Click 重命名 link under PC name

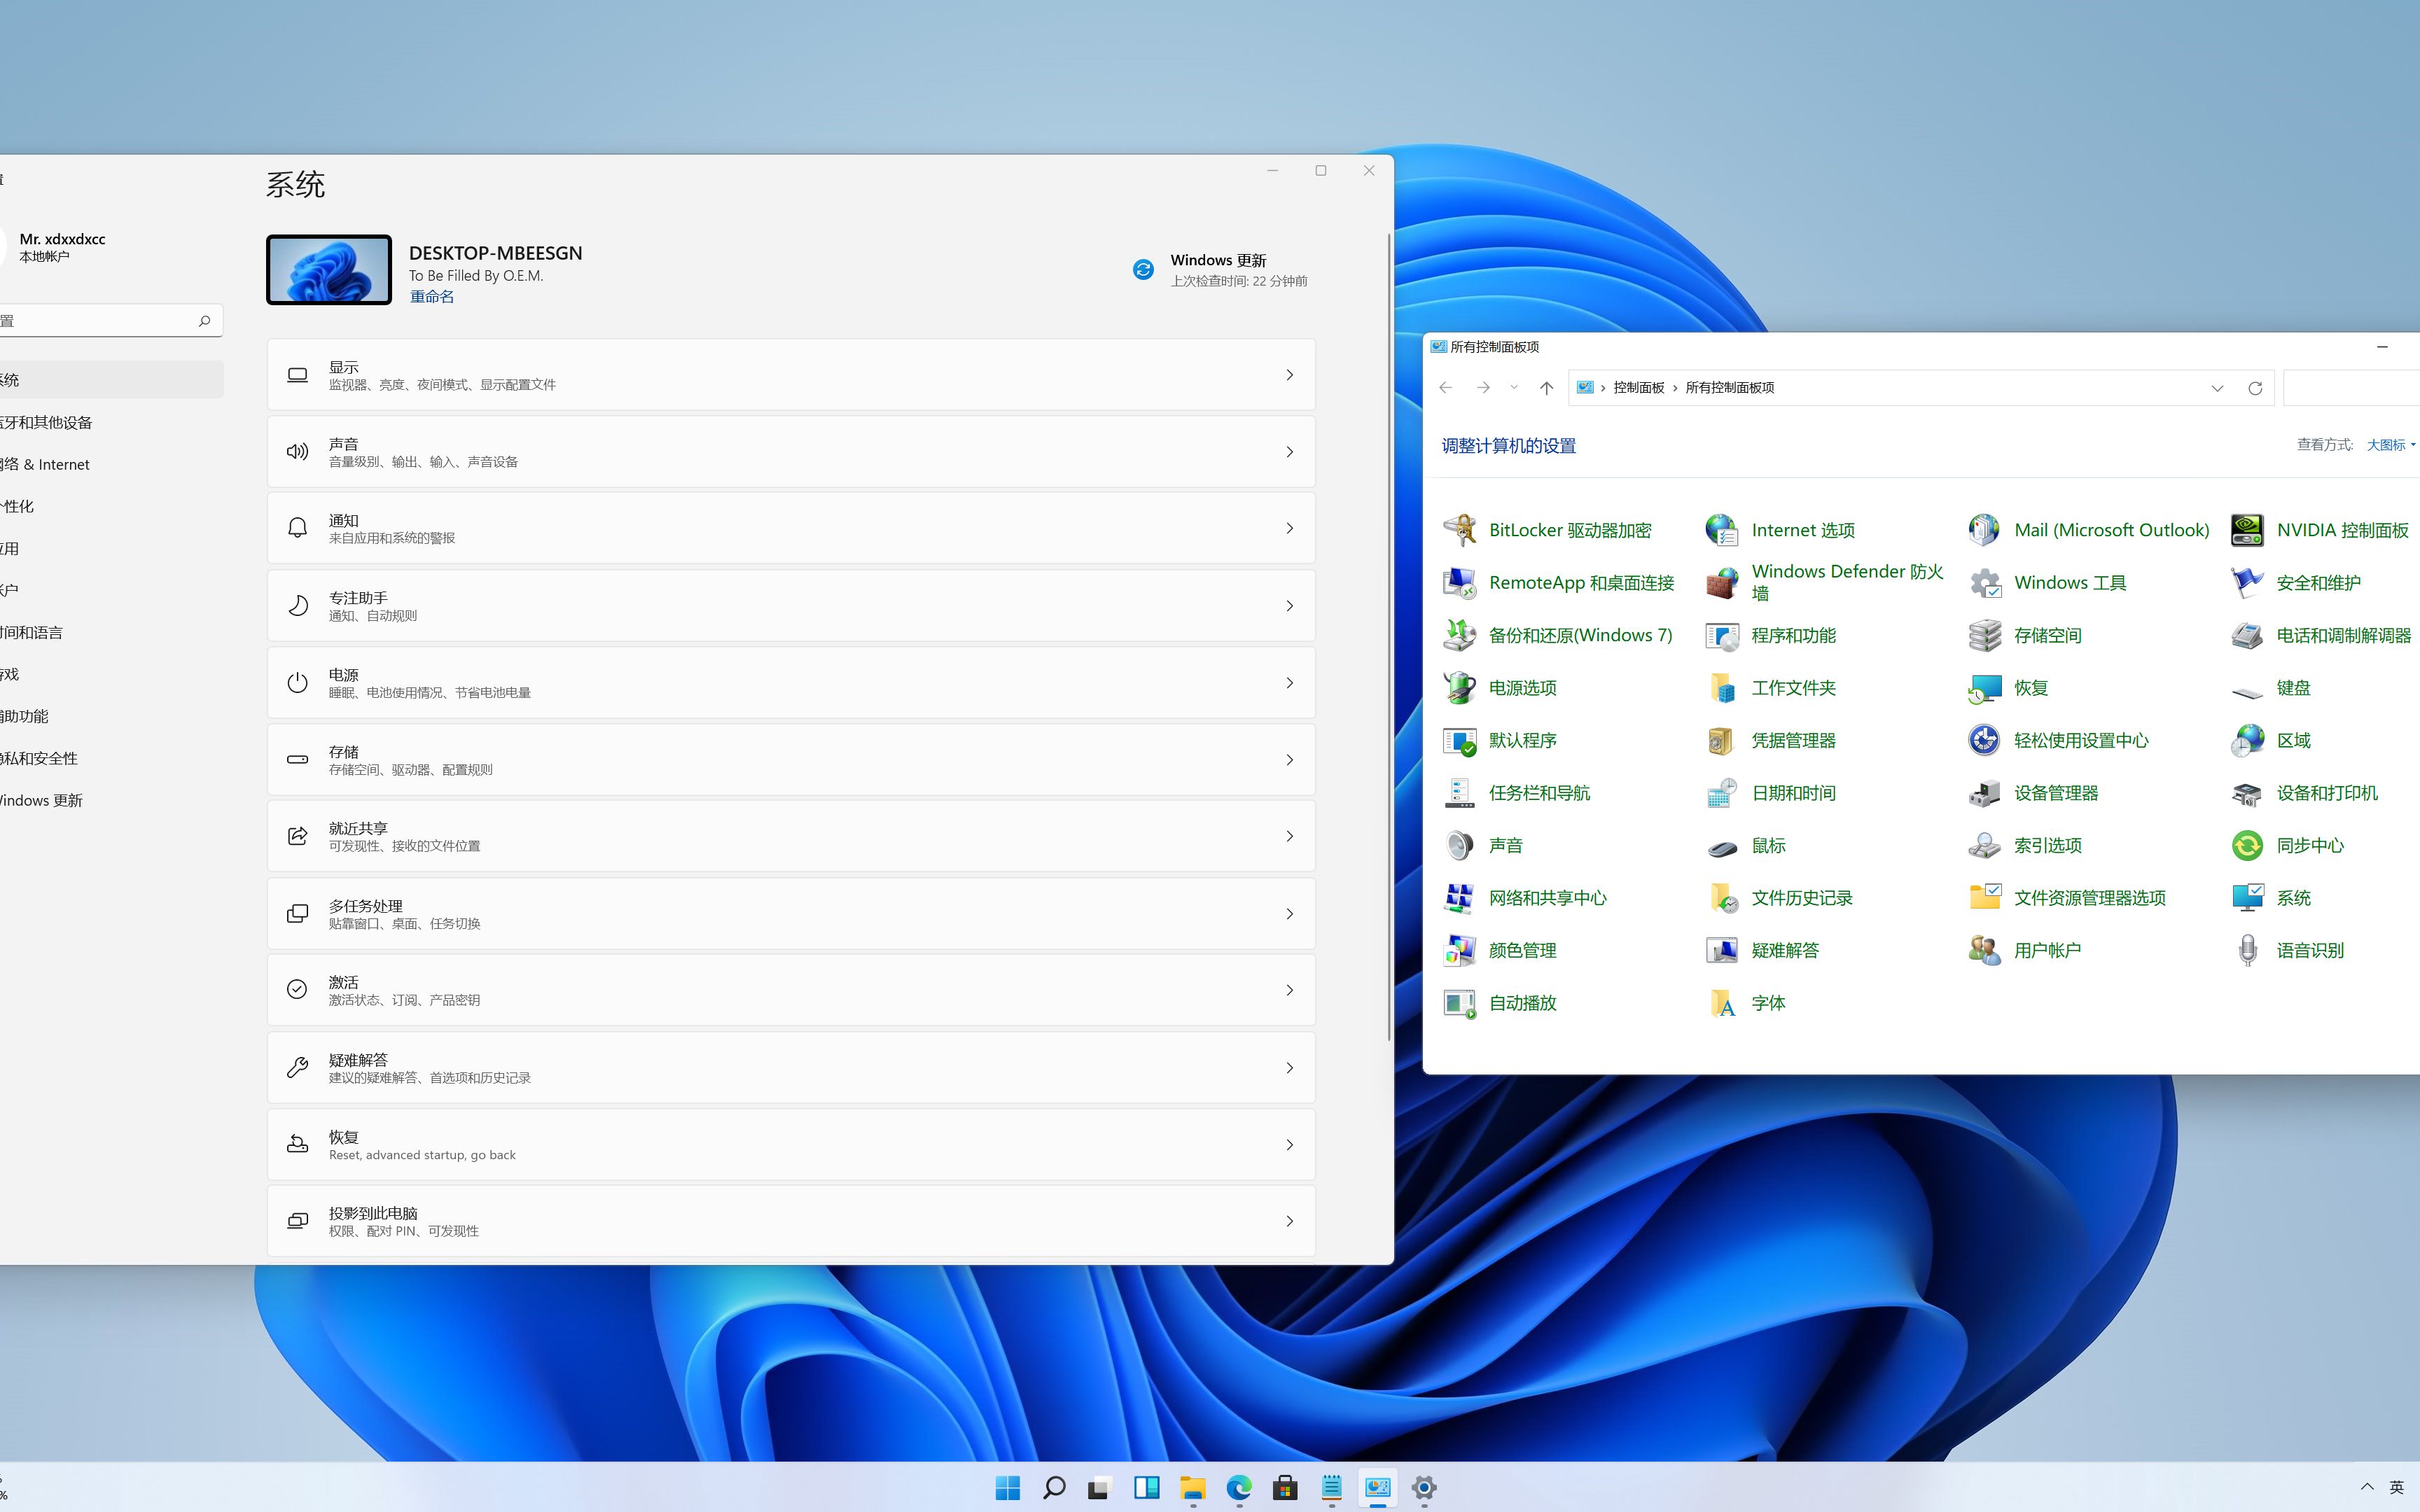click(432, 297)
